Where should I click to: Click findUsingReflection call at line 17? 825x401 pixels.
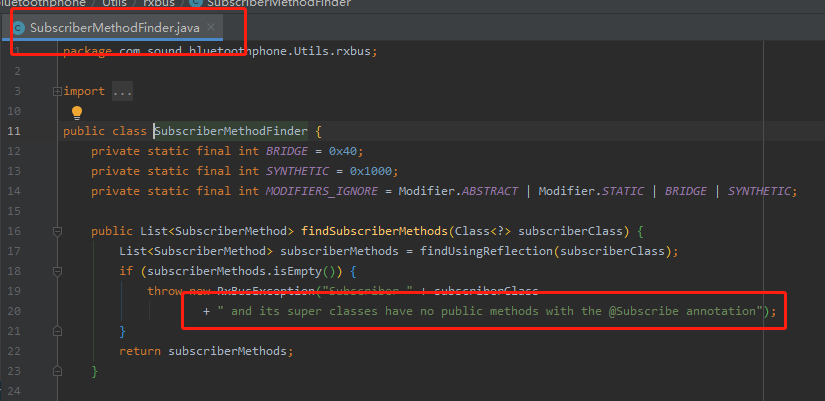point(486,252)
